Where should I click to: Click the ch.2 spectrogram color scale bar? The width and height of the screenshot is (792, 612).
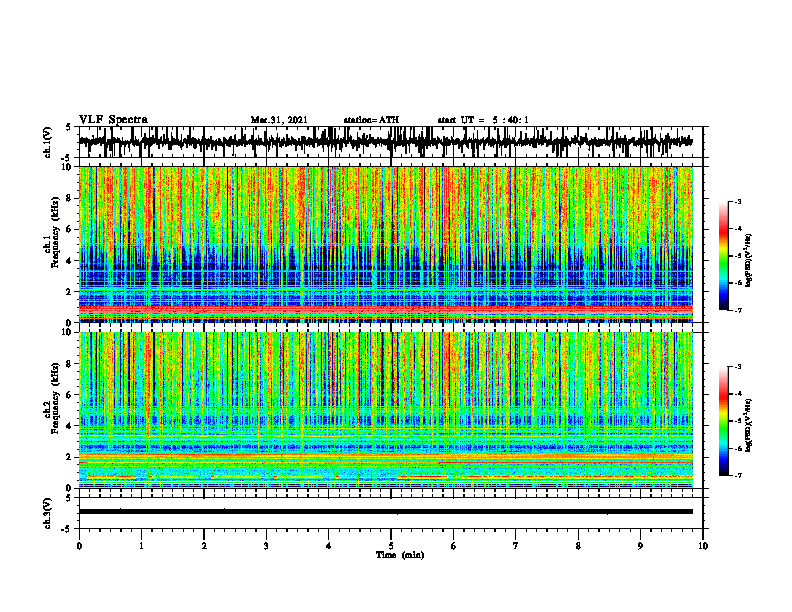coord(723,421)
